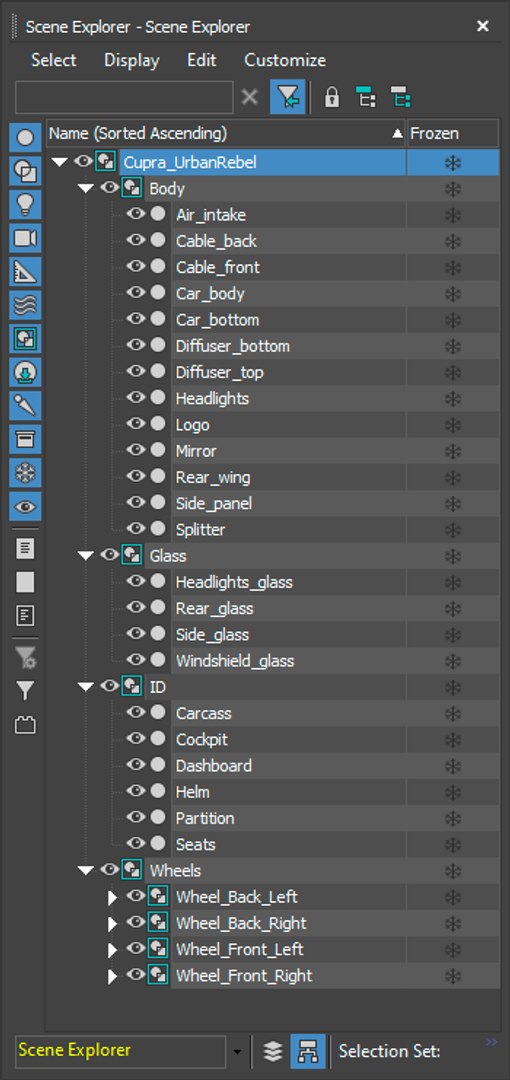This screenshot has width=510, height=1080.
Task: Toggle visibility of the Glass group
Action: [110, 555]
